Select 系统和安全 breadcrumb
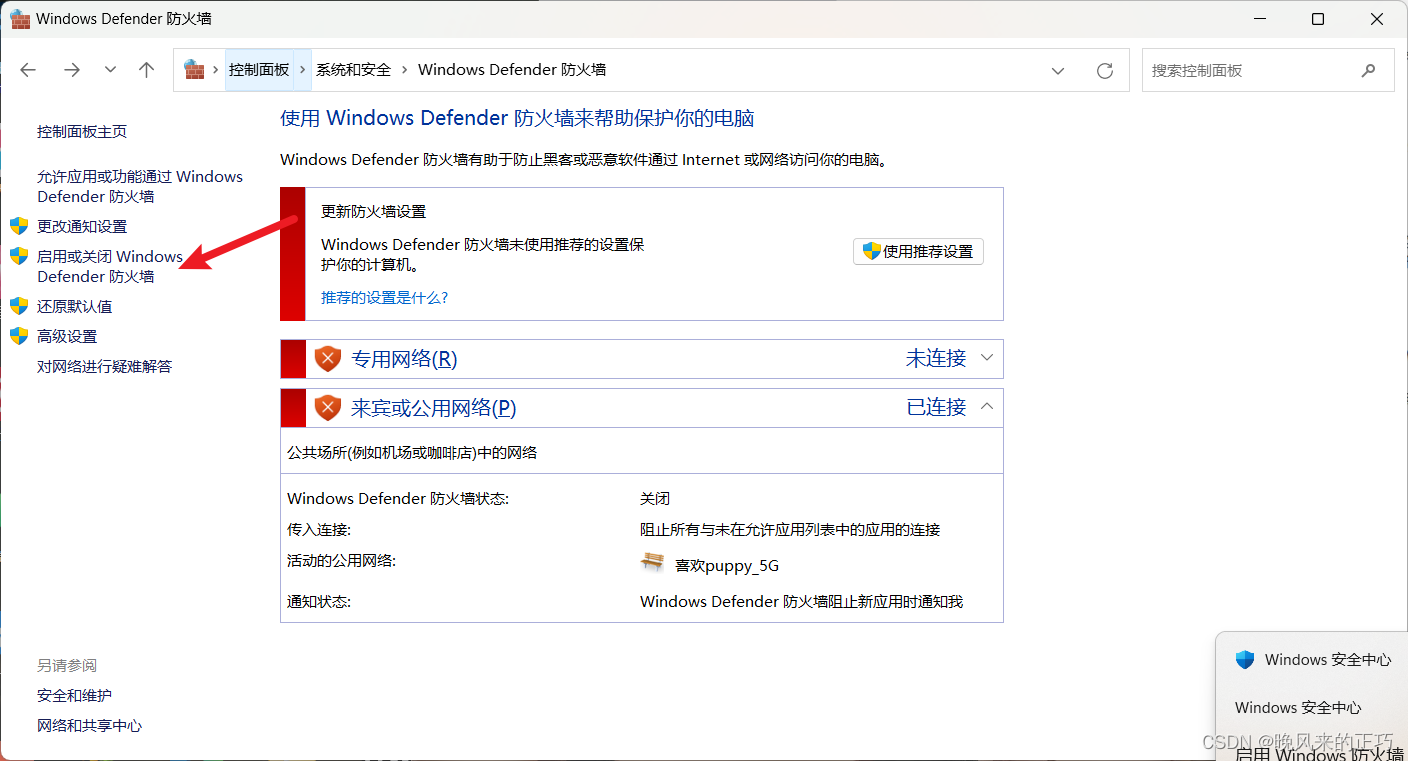Image resolution: width=1408 pixels, height=761 pixels. pyautogui.click(x=353, y=70)
